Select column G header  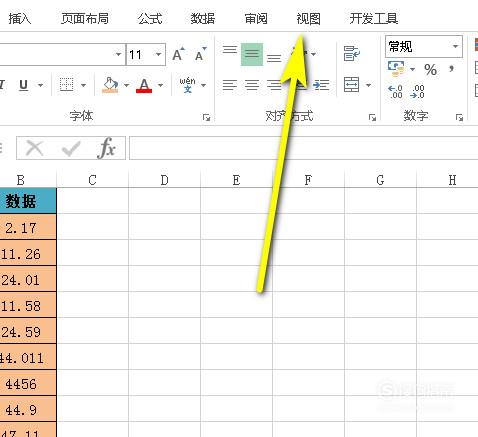380,180
